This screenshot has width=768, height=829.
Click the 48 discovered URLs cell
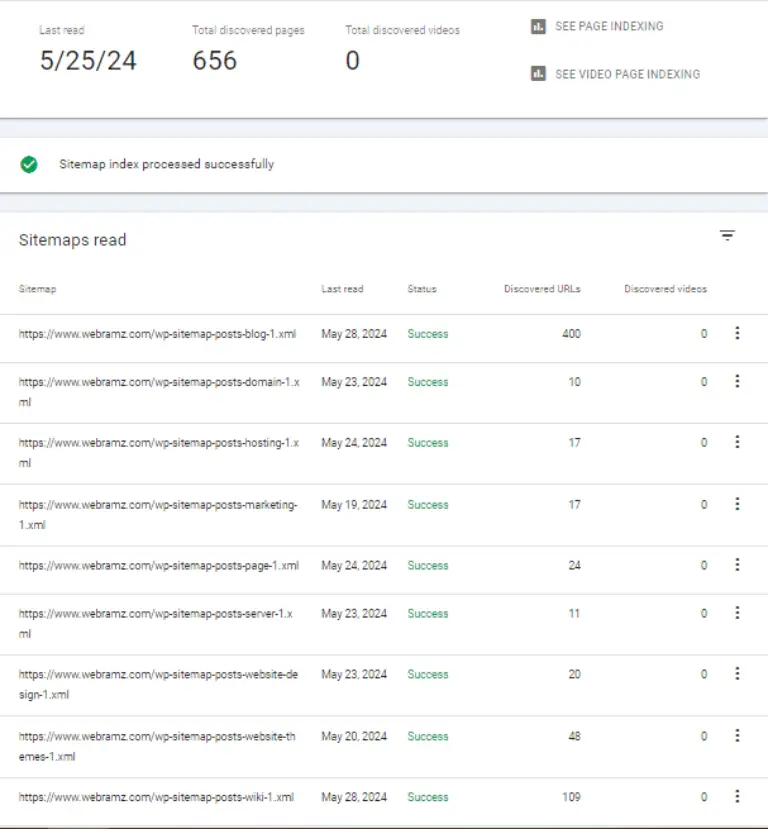[575, 736]
